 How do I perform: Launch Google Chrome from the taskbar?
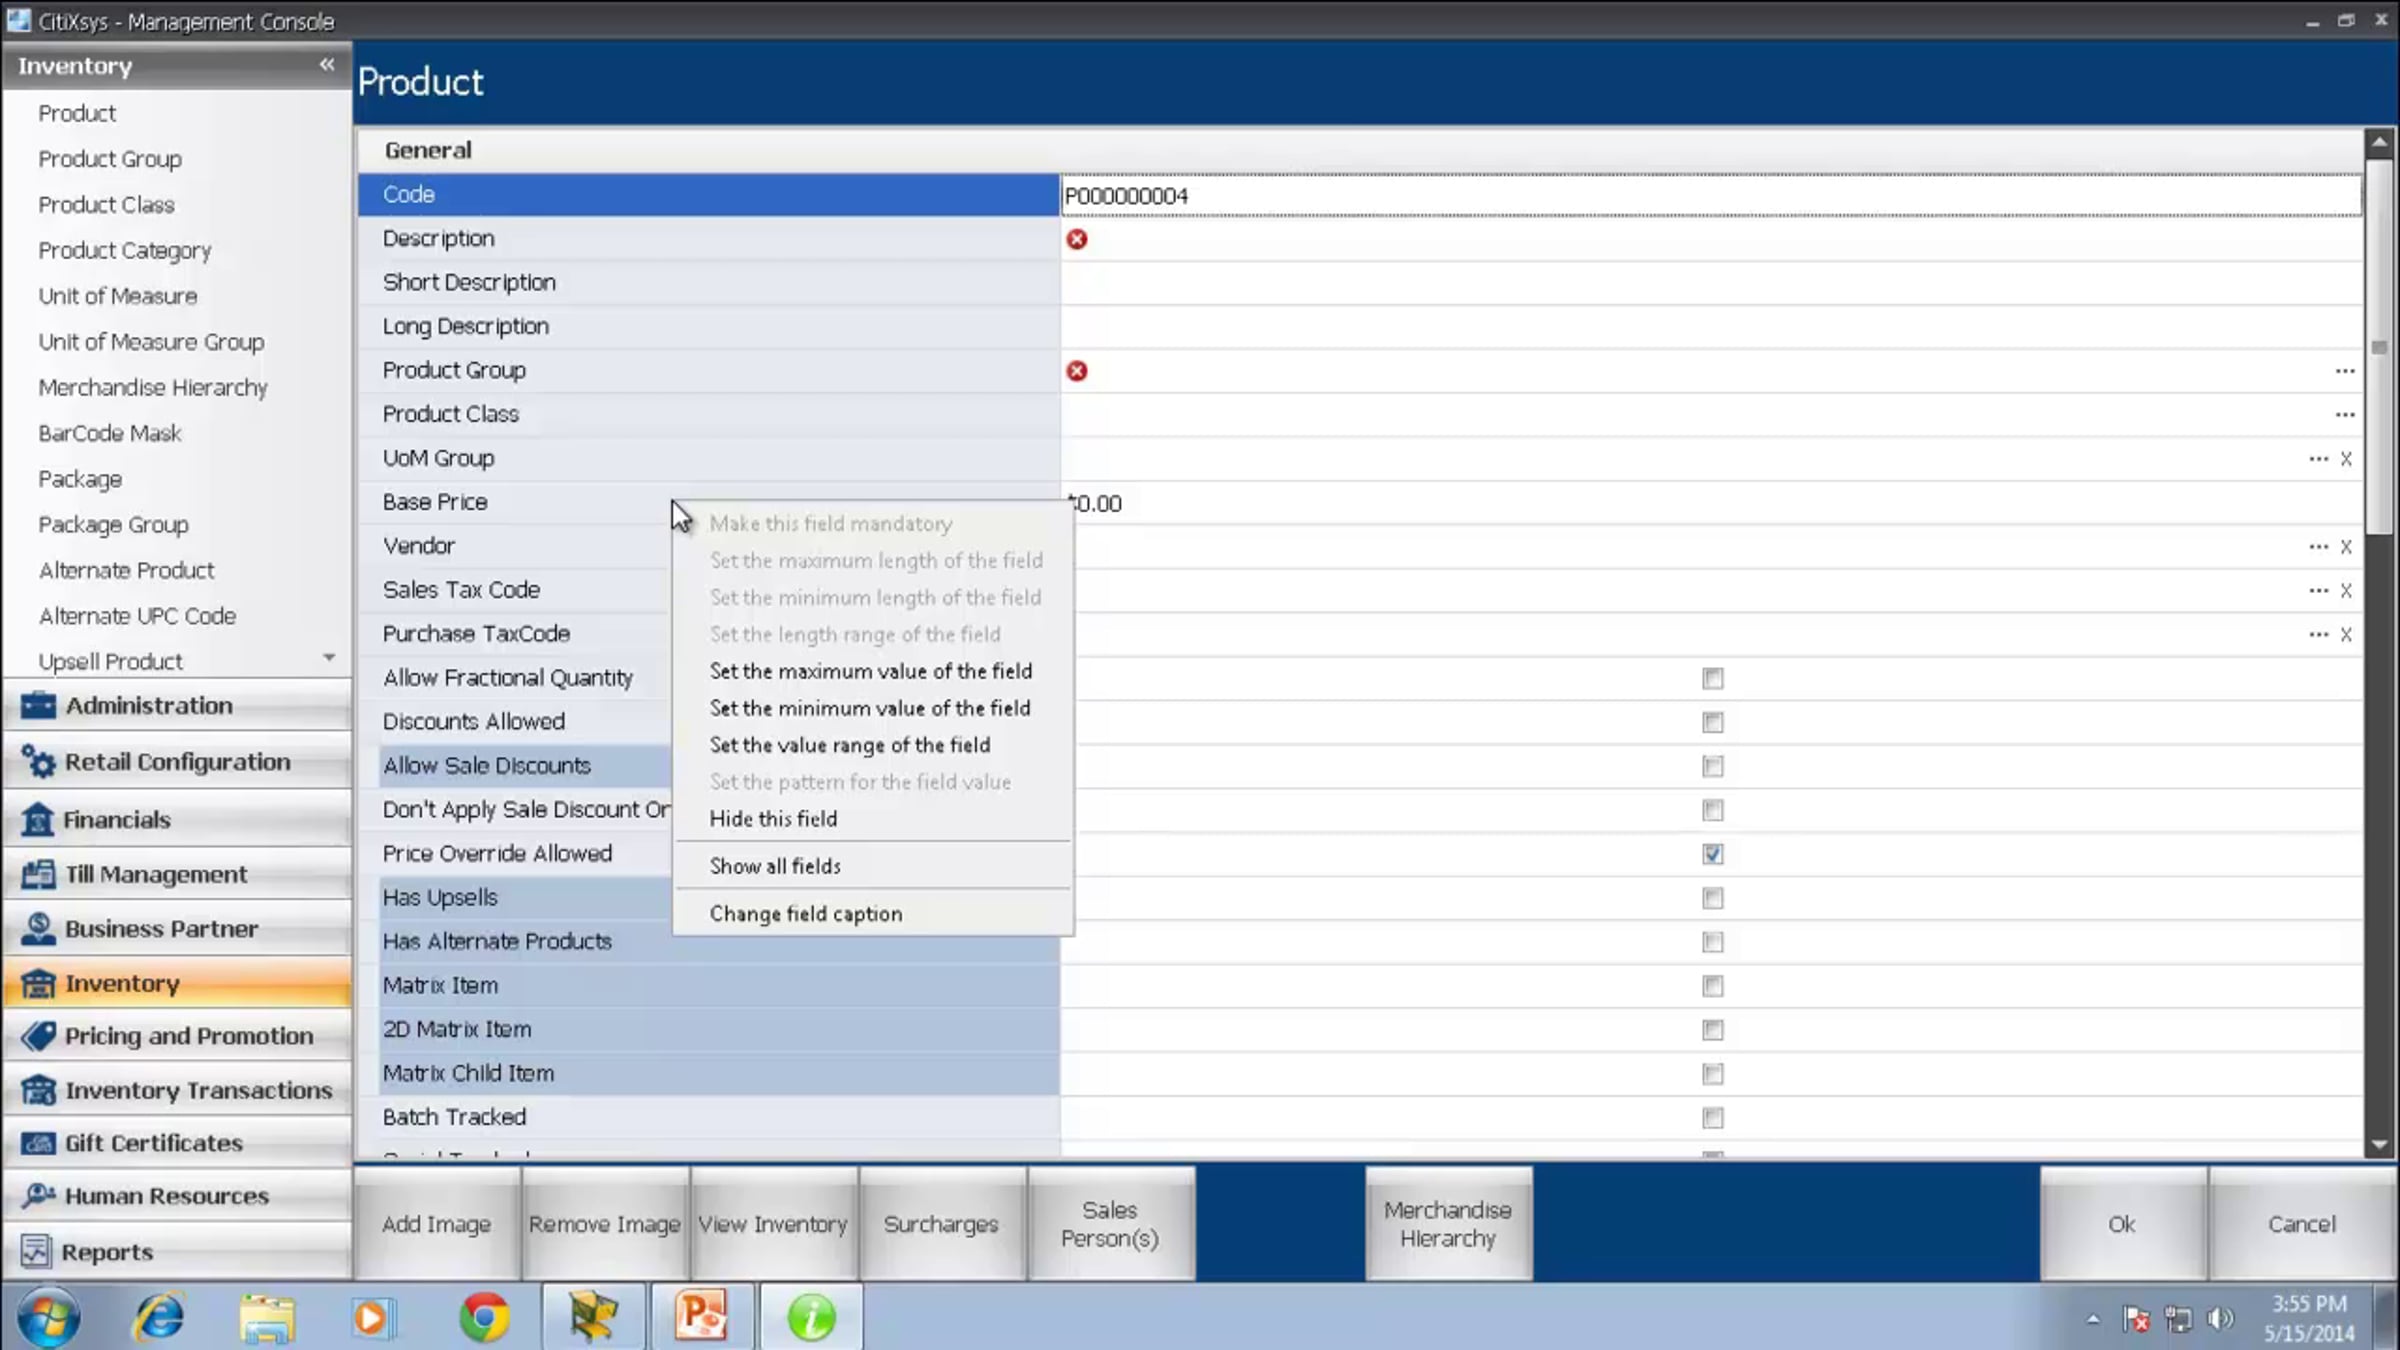[x=484, y=1317]
